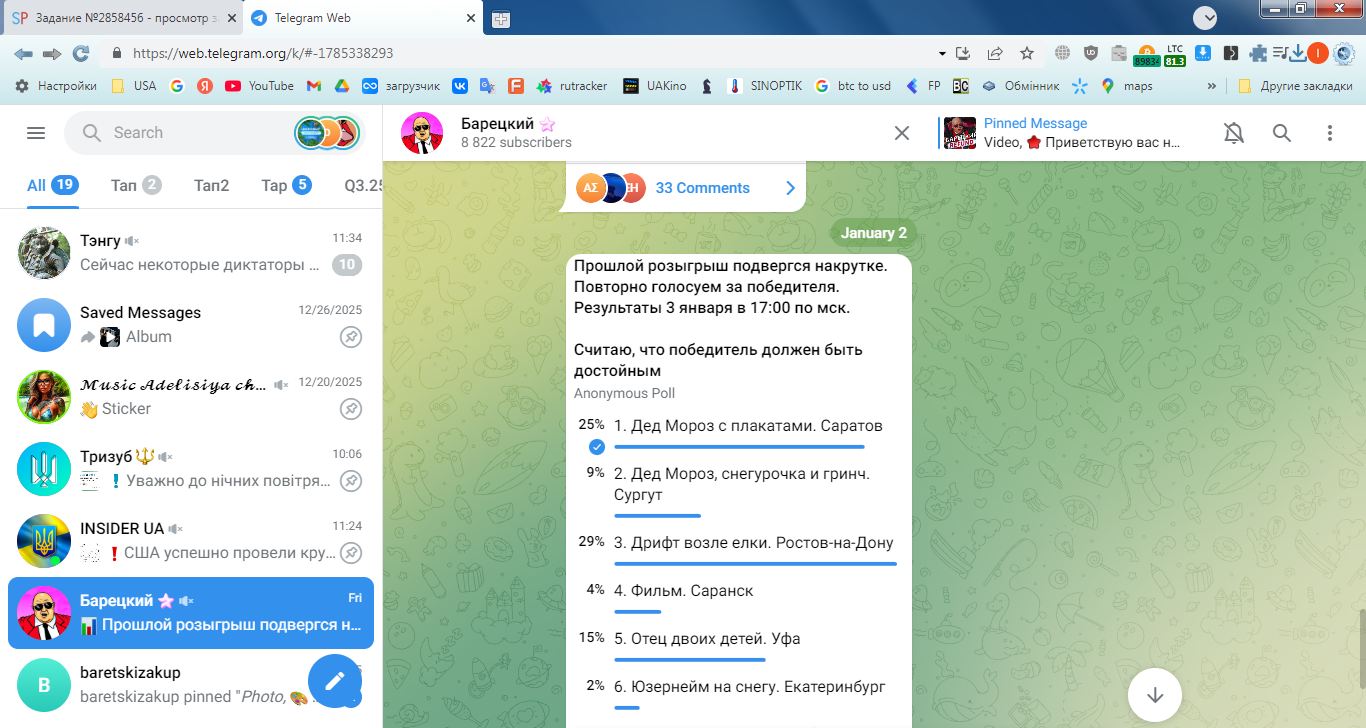Open the rutracker bookmark
This screenshot has width=1366, height=728.
tap(572, 86)
